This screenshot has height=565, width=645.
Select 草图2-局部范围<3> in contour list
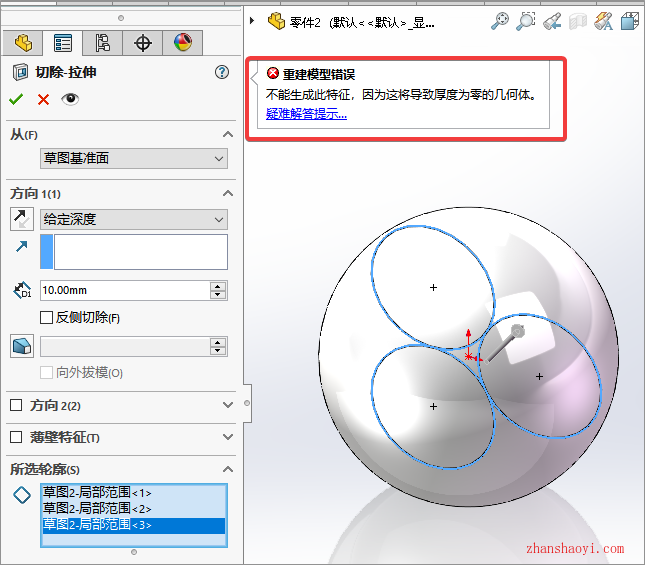(x=134, y=525)
